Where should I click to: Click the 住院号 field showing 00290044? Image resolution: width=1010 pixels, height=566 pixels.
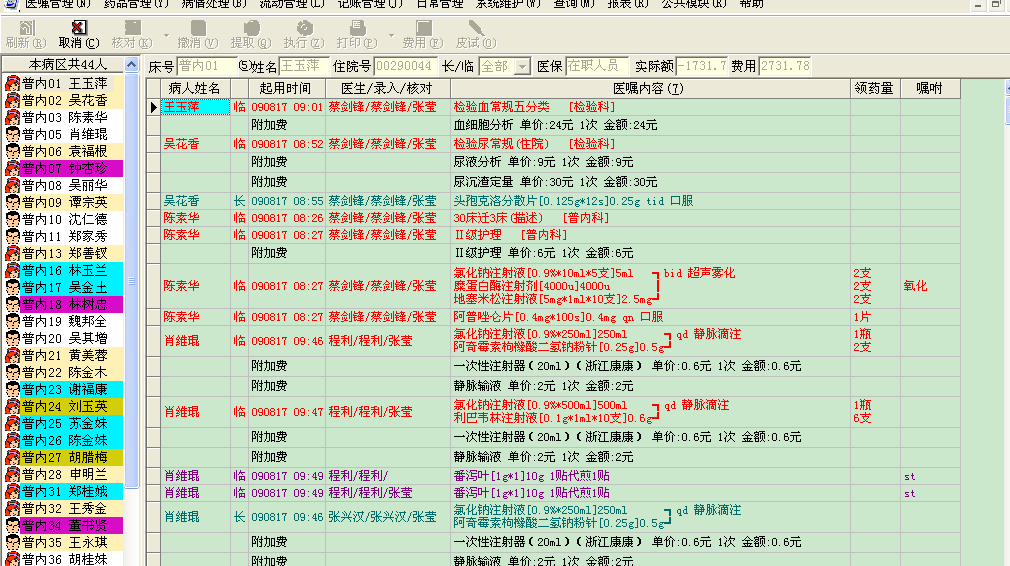[405, 66]
